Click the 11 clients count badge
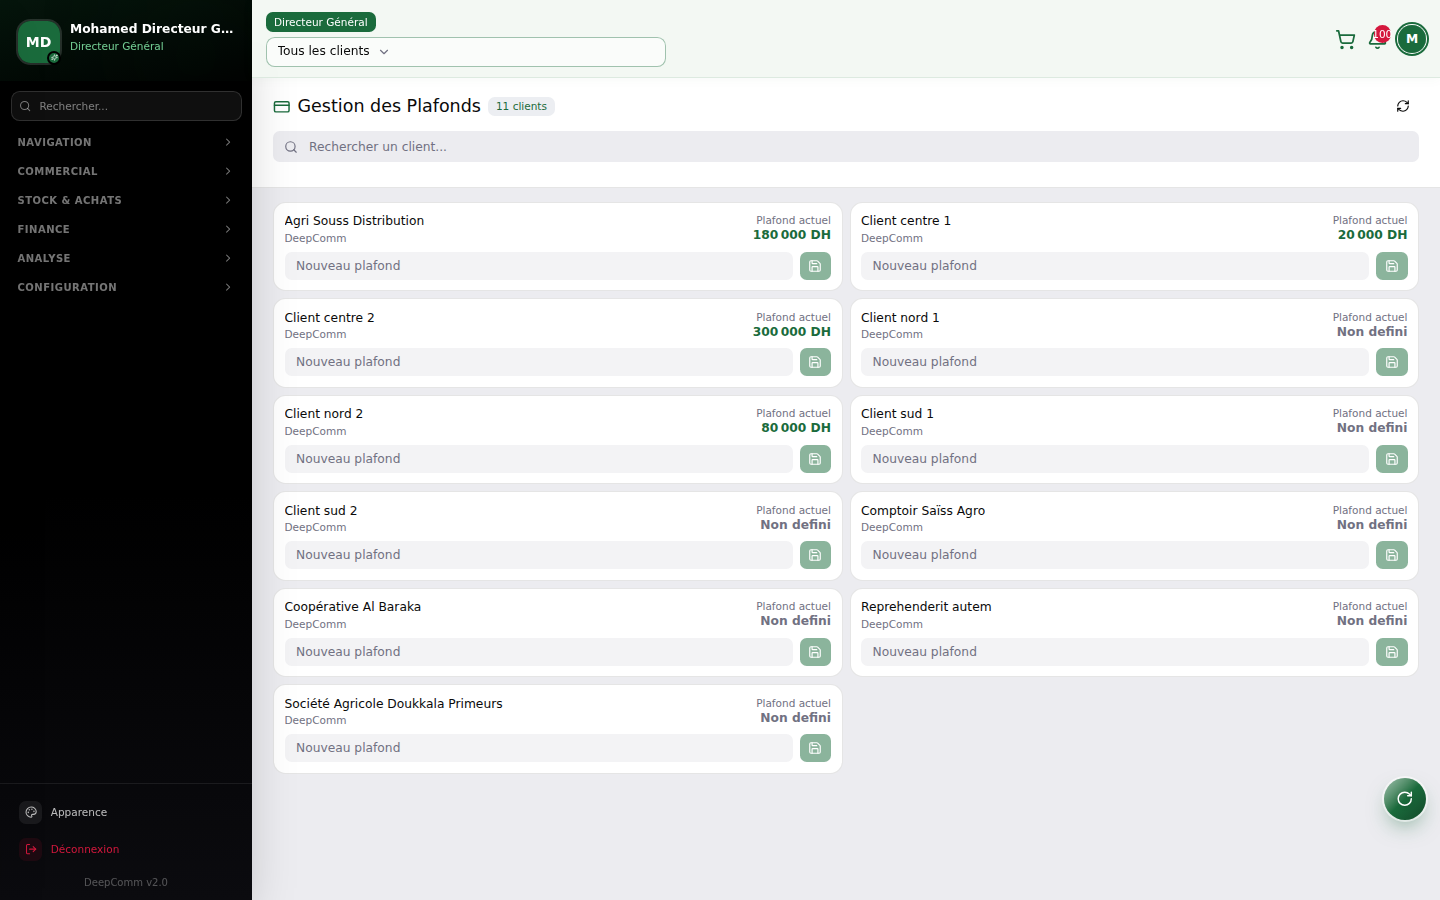This screenshot has height=900, width=1440. pos(521,106)
